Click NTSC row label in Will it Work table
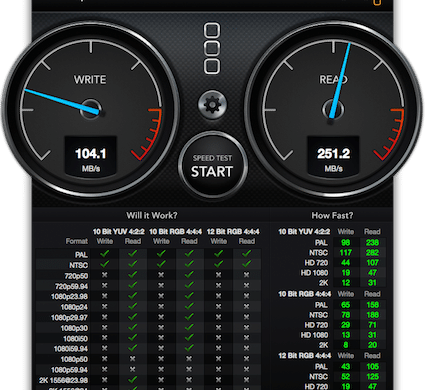 point(79,265)
